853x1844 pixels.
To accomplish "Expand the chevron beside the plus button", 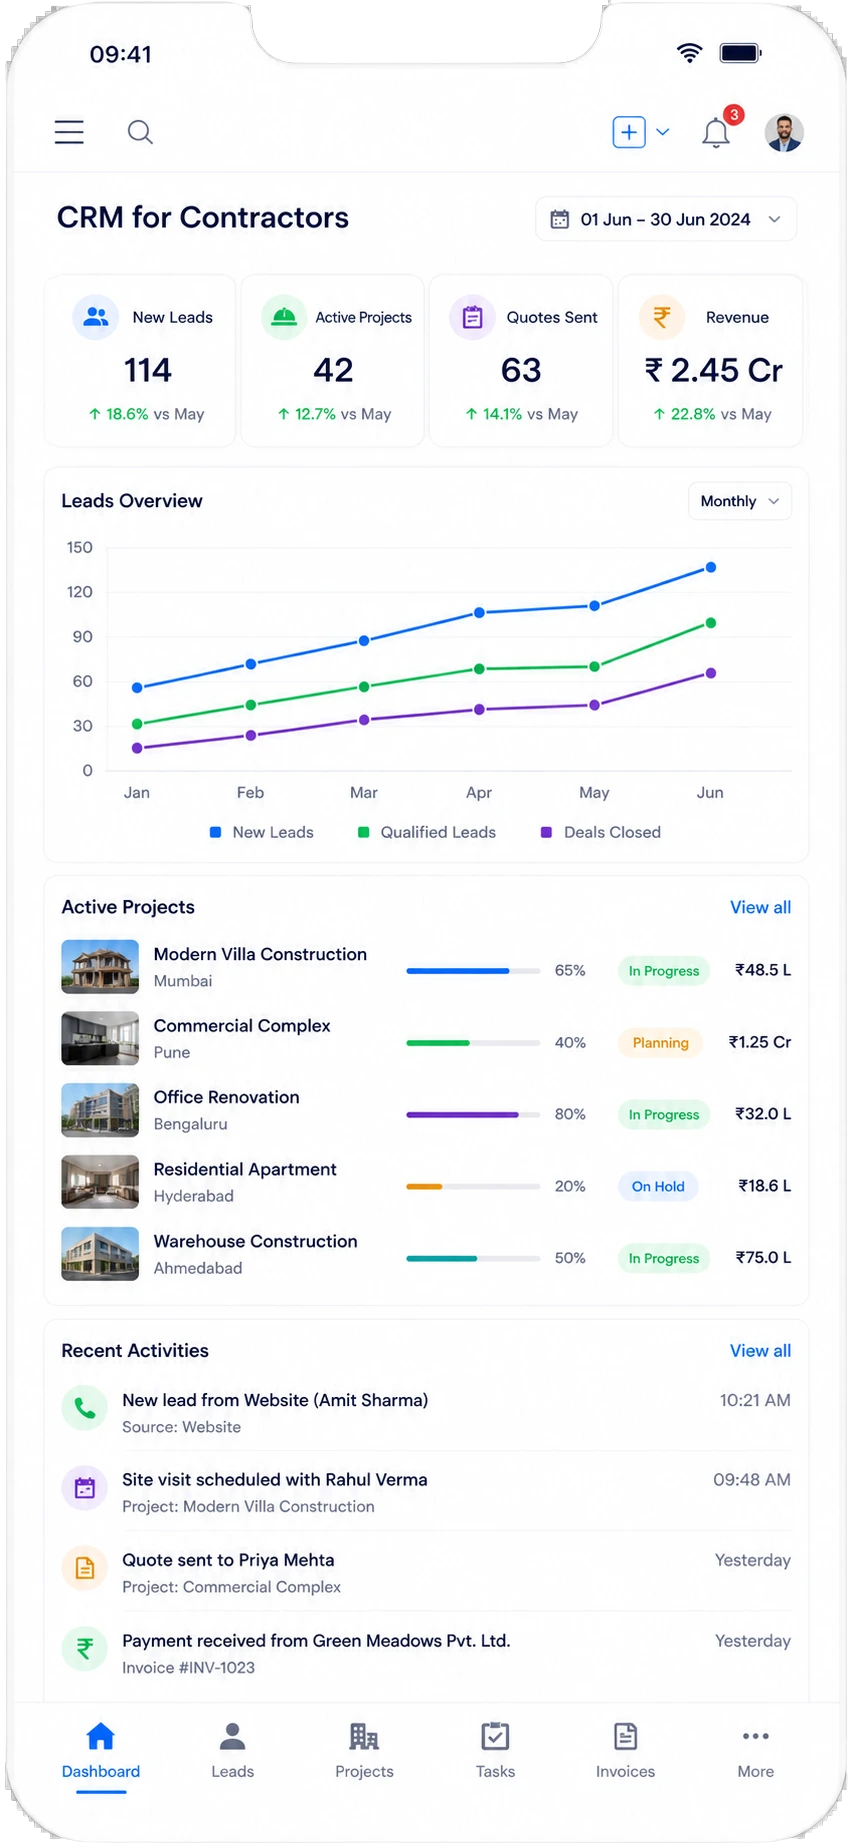I will tap(663, 132).
